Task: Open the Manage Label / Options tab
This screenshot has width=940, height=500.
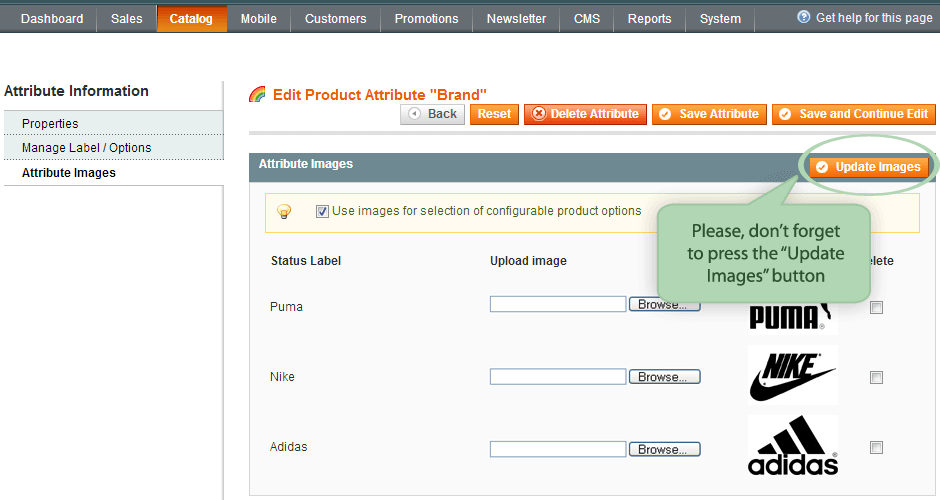Action: [x=87, y=148]
